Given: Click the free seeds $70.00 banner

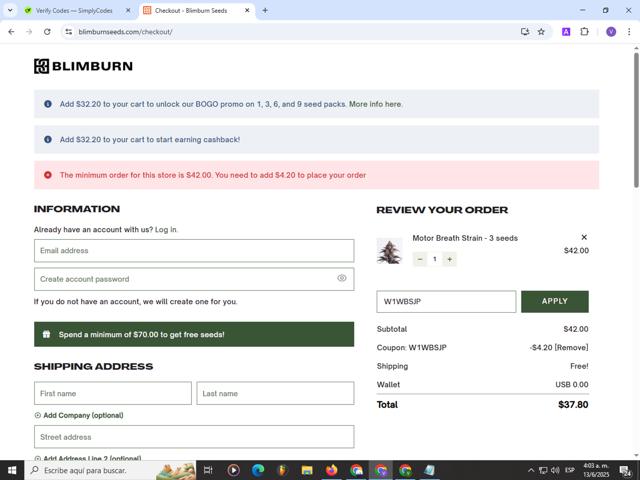Looking at the screenshot, I should tap(194, 334).
